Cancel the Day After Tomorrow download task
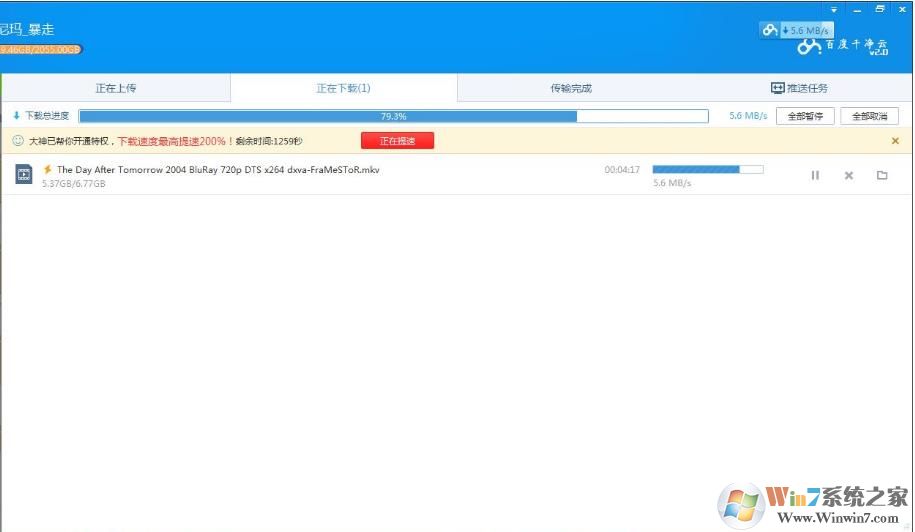The image size is (915, 532). [849, 175]
